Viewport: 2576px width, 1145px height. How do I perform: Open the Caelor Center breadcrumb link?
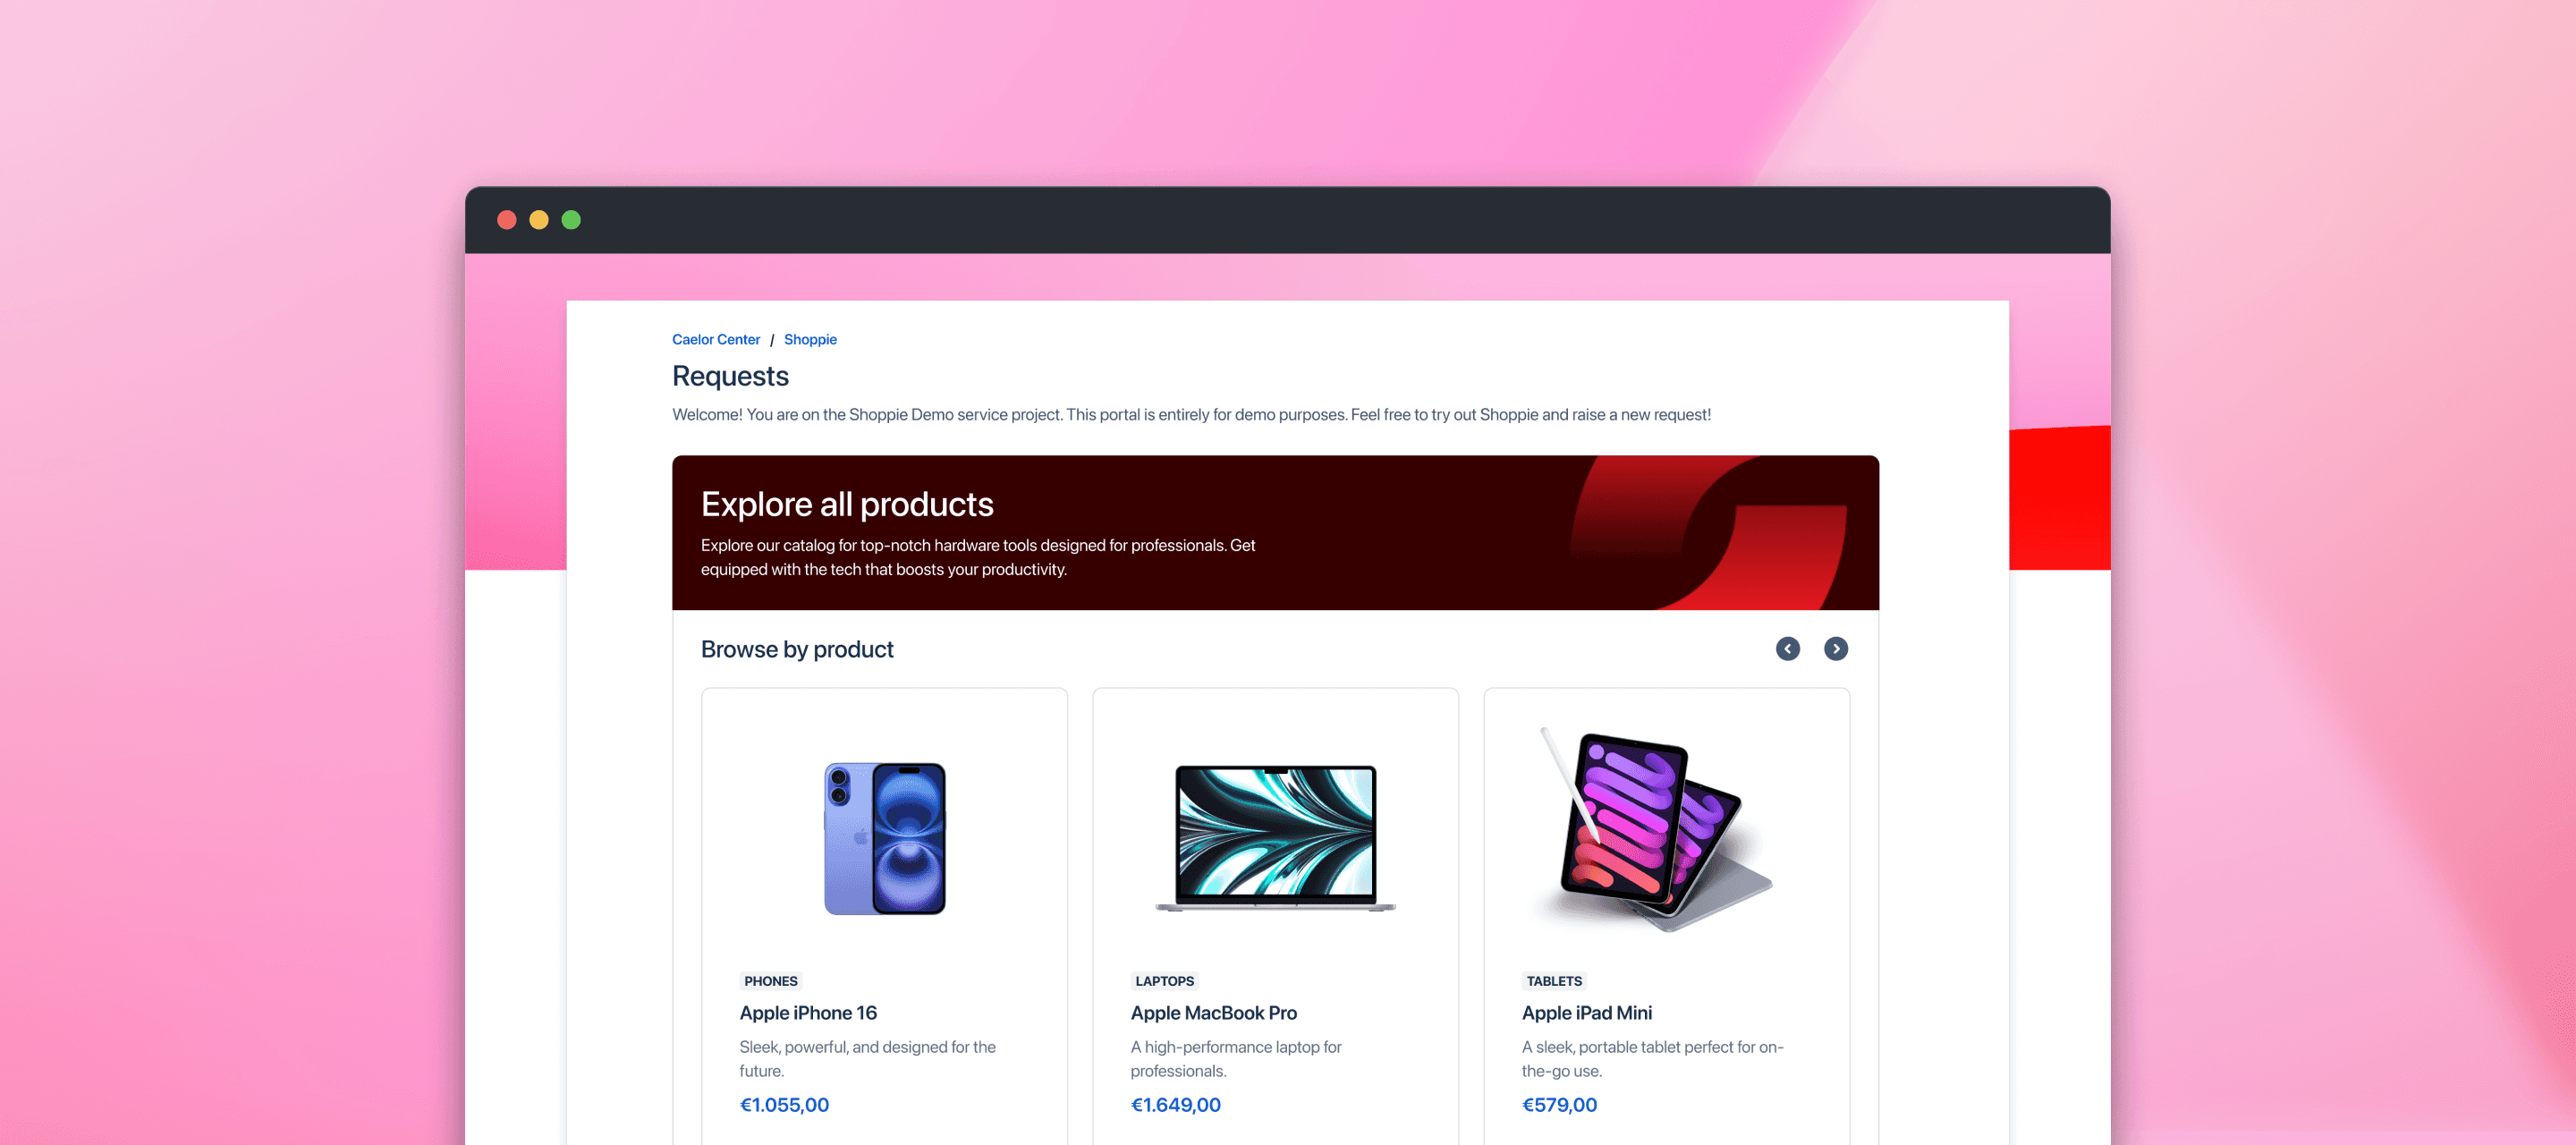click(716, 340)
